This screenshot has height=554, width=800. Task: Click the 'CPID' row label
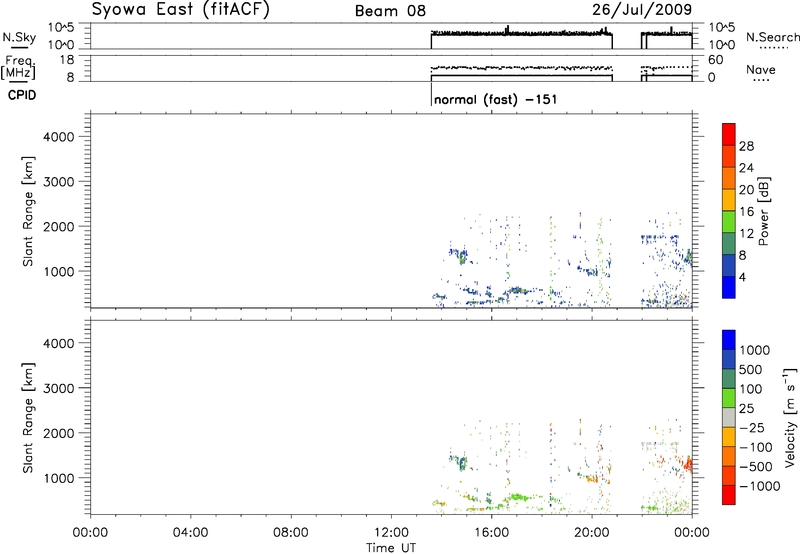22,95
